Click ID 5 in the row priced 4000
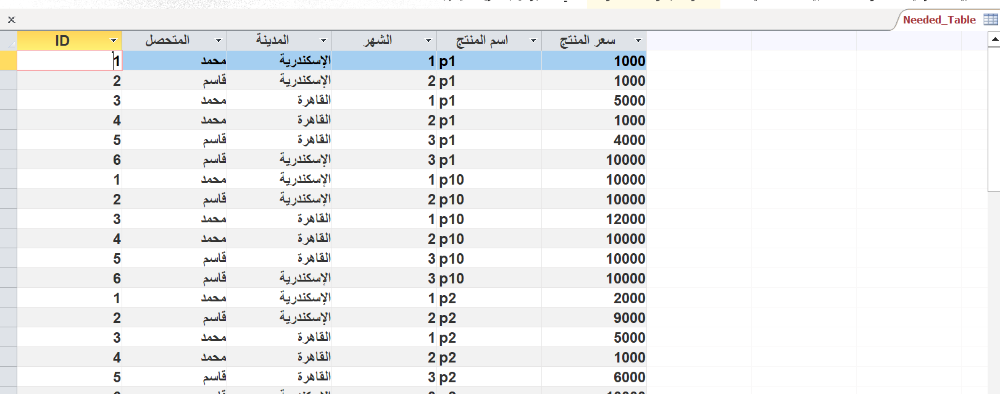 pos(117,140)
